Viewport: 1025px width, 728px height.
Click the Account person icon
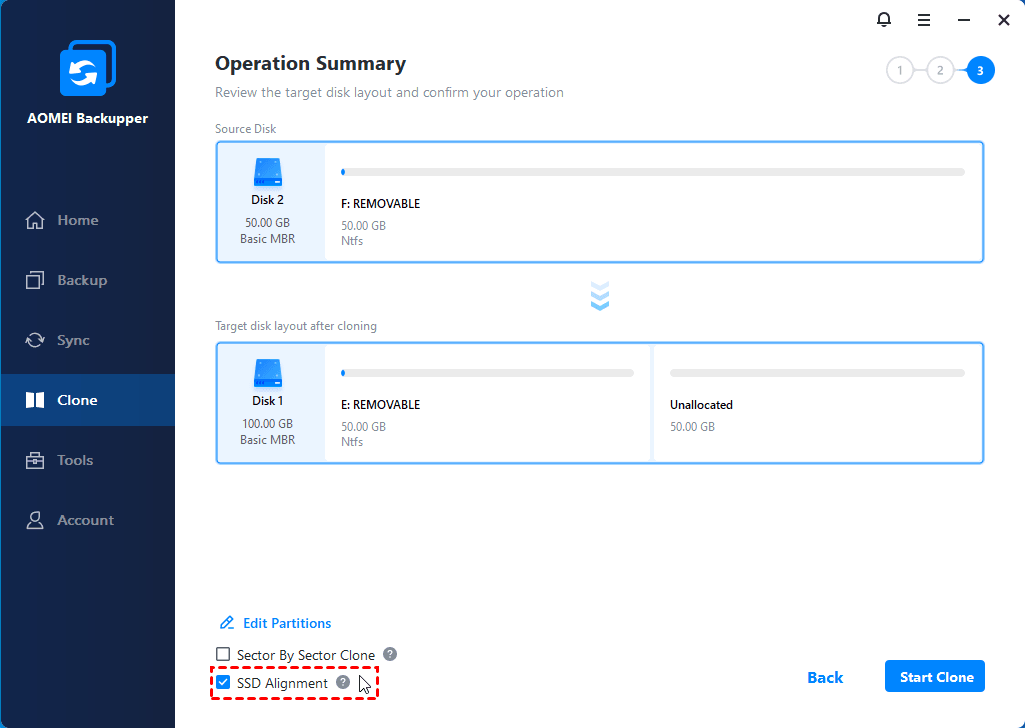35,520
